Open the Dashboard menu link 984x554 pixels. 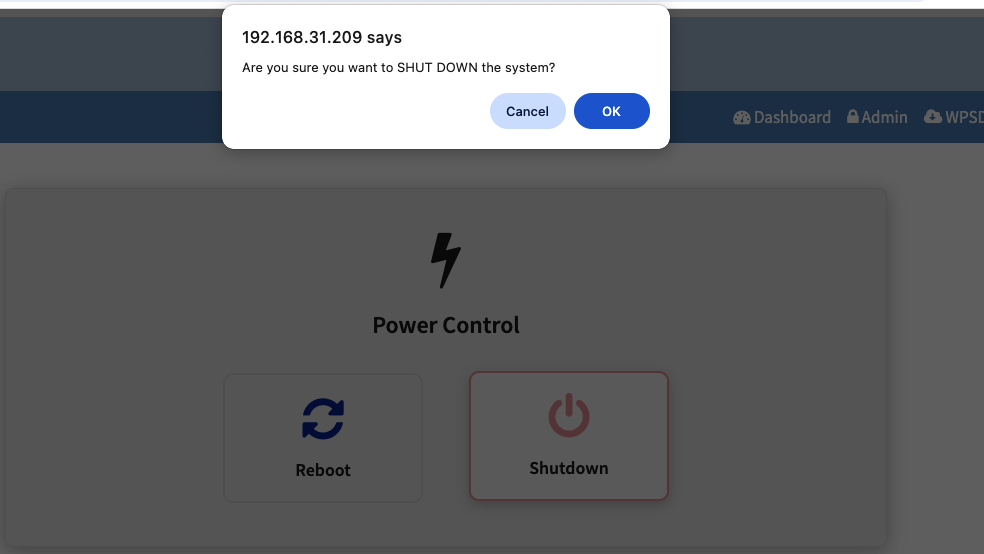pos(782,117)
